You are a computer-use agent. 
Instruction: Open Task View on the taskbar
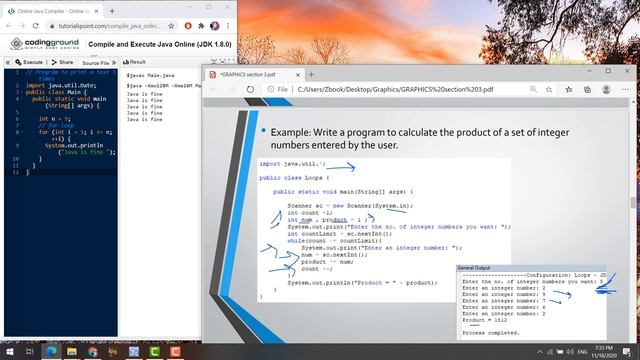pyautogui.click(x=29, y=351)
